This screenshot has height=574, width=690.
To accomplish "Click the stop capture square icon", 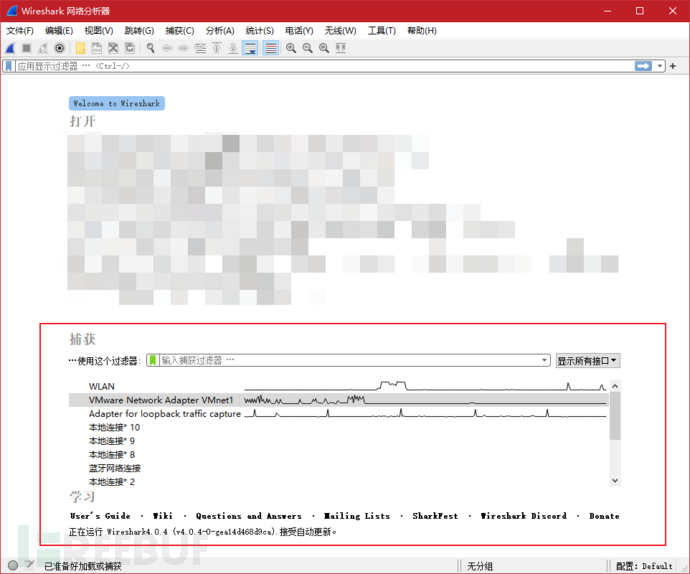I will click(26, 48).
